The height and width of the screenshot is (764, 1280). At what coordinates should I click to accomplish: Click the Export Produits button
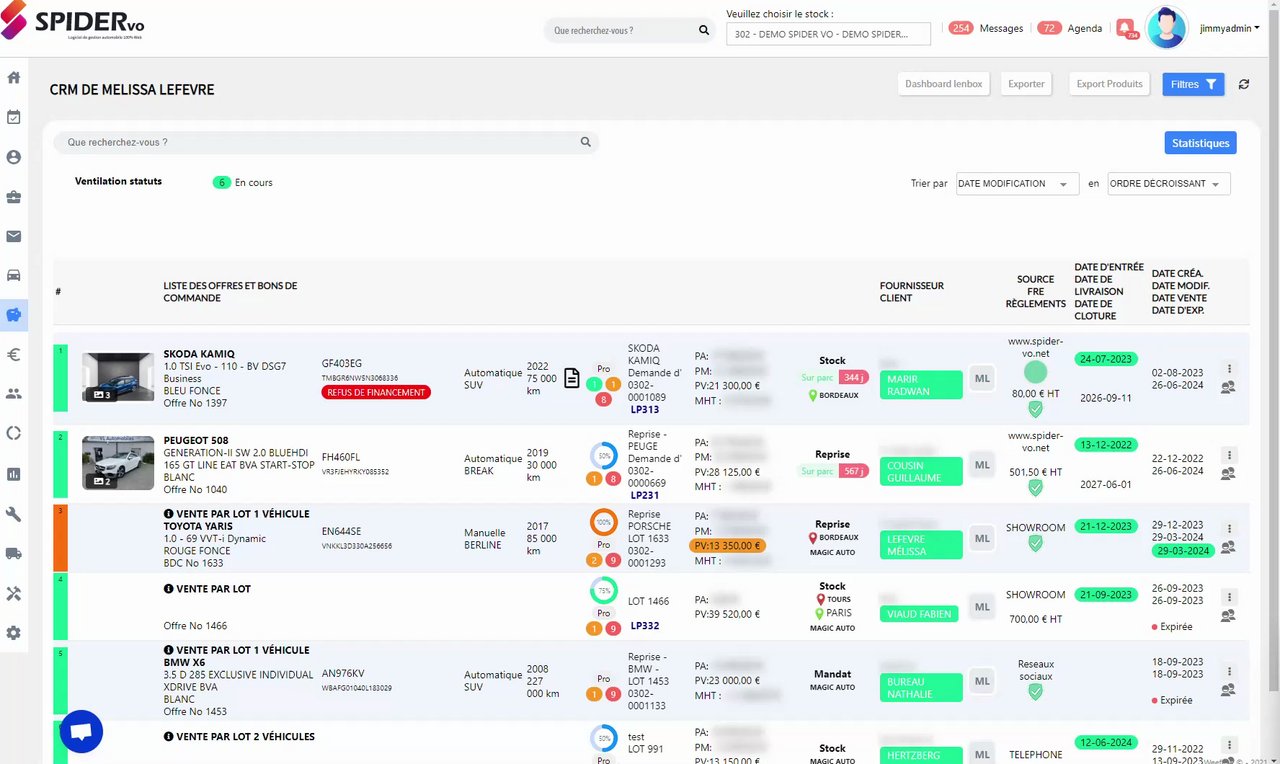[x=1109, y=84]
